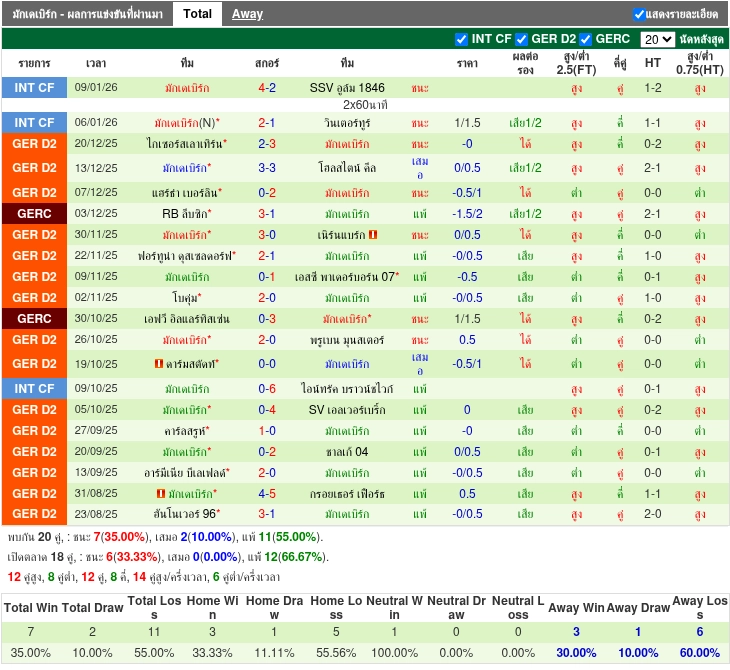Image resolution: width=730 pixels, height=670 pixels.
Task: Open ไอน์ทรัค บราวน์ชไวก์ team link
Action: pos(347,389)
